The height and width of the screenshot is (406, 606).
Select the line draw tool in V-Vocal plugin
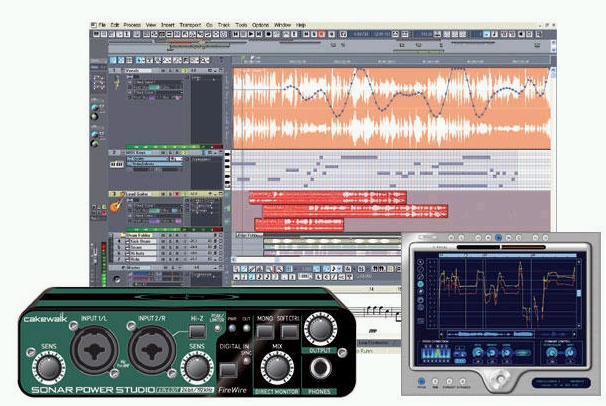[420, 269]
